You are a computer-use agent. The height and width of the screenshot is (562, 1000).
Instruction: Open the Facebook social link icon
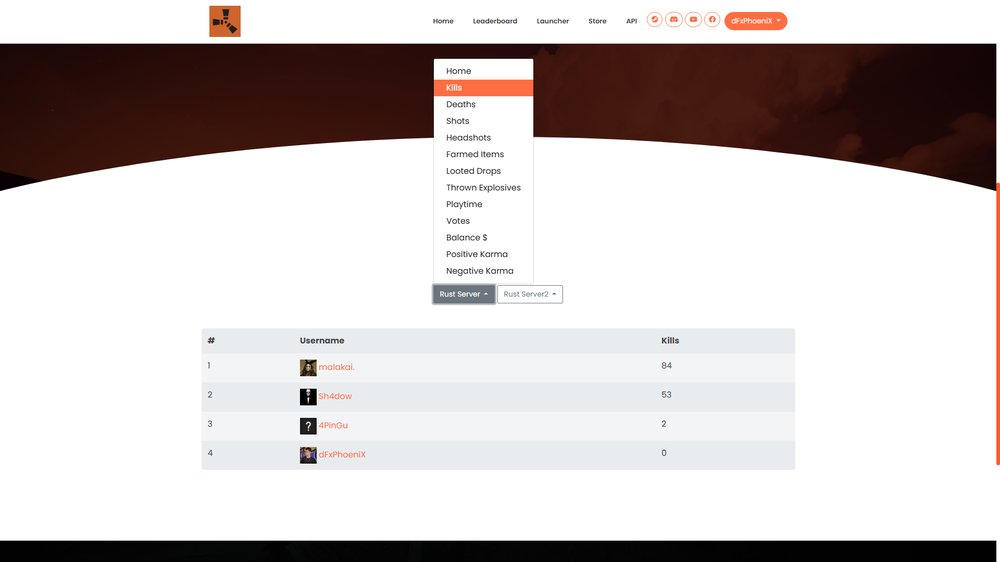712,20
